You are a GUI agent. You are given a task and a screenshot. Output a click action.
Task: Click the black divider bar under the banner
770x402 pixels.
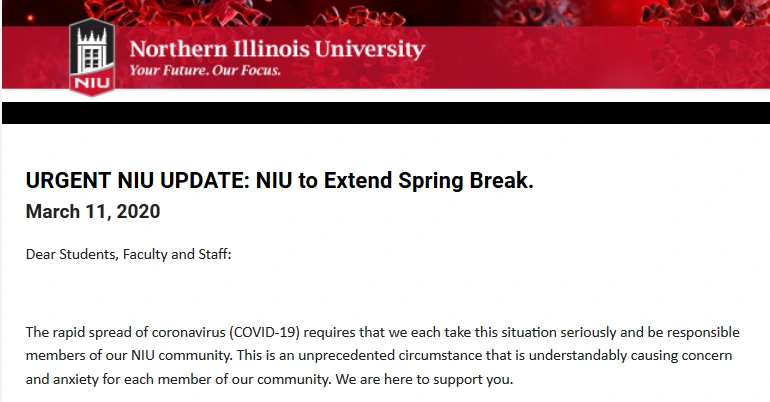click(386, 113)
